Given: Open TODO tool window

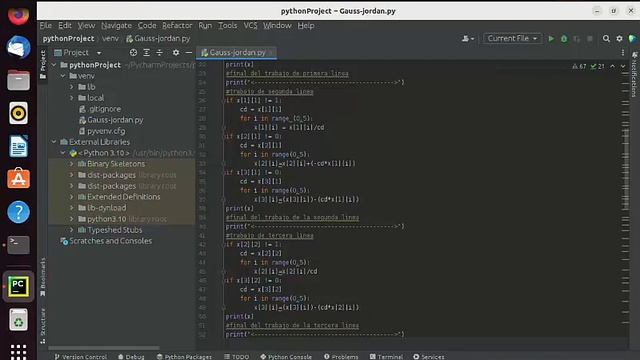Looking at the screenshot, I should coord(236,357).
